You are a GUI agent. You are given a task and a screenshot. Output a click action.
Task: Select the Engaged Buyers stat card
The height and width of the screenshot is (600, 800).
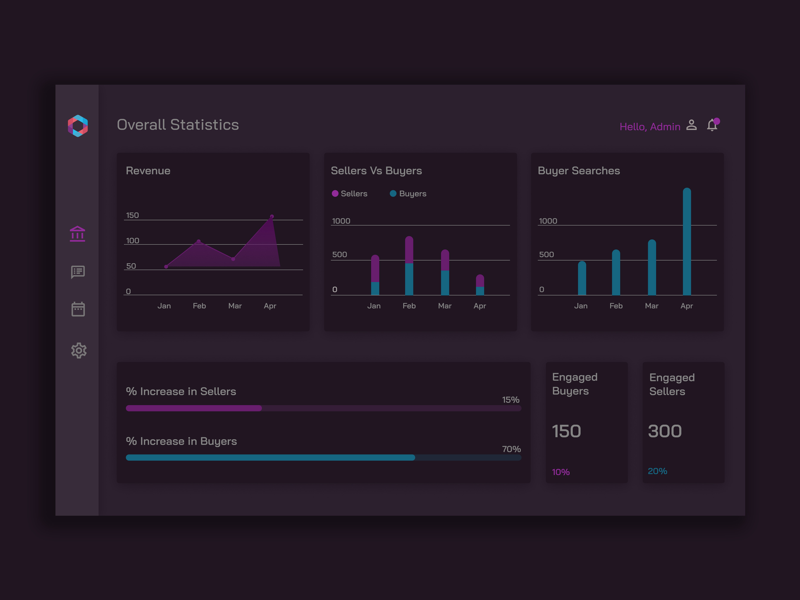(587, 421)
